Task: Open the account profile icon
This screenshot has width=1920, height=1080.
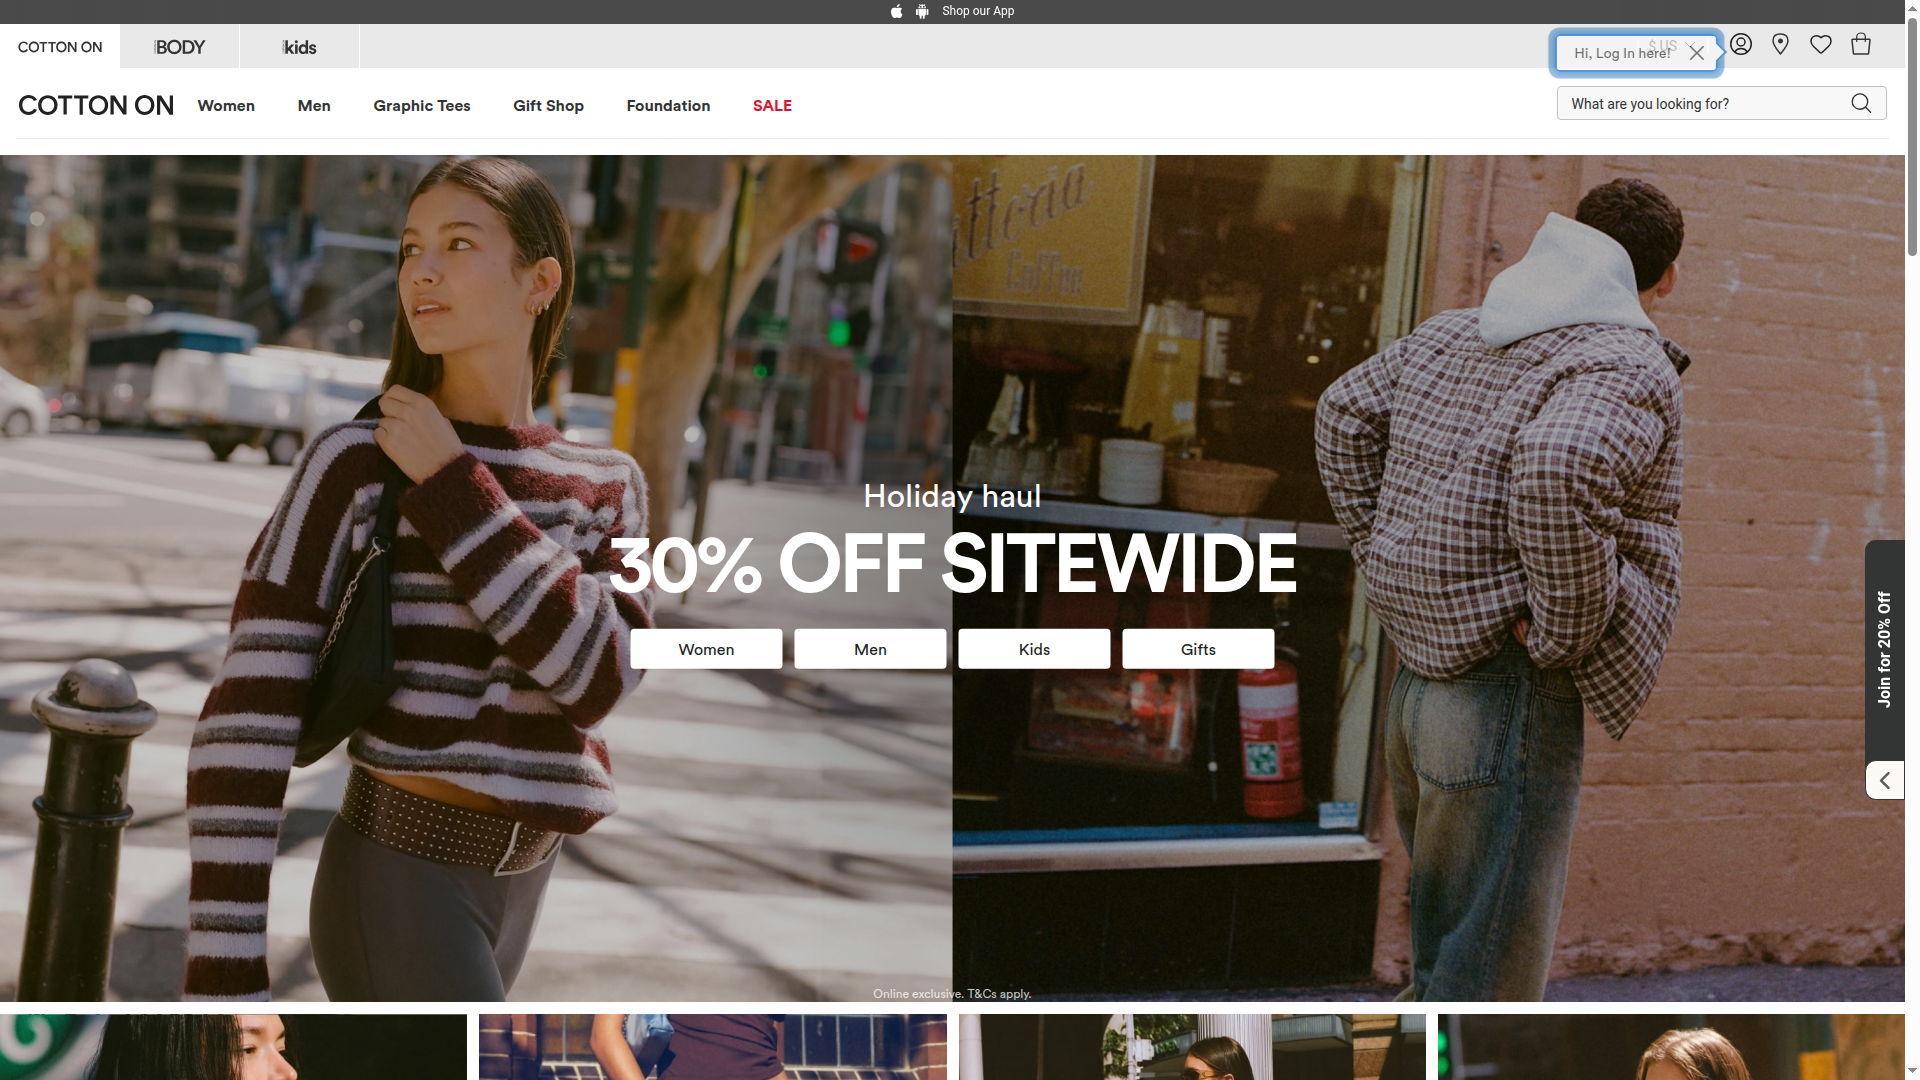Action: 1741,44
